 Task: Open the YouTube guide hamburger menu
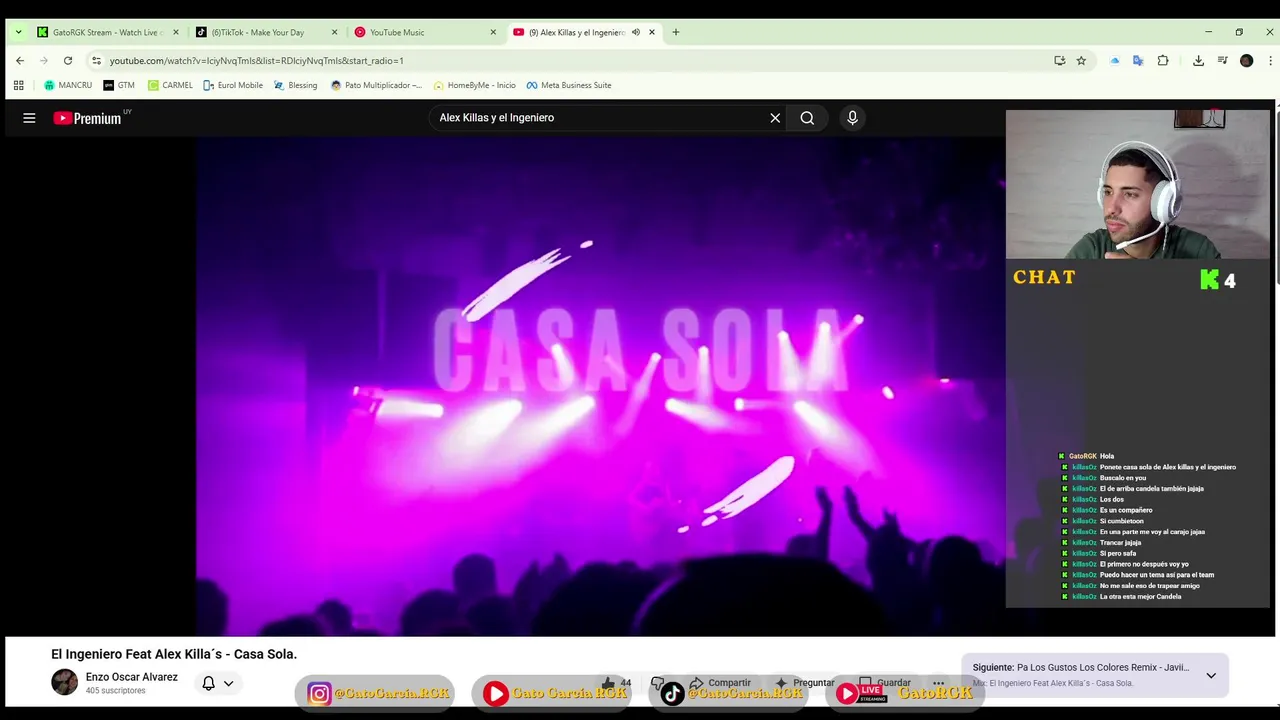29,118
